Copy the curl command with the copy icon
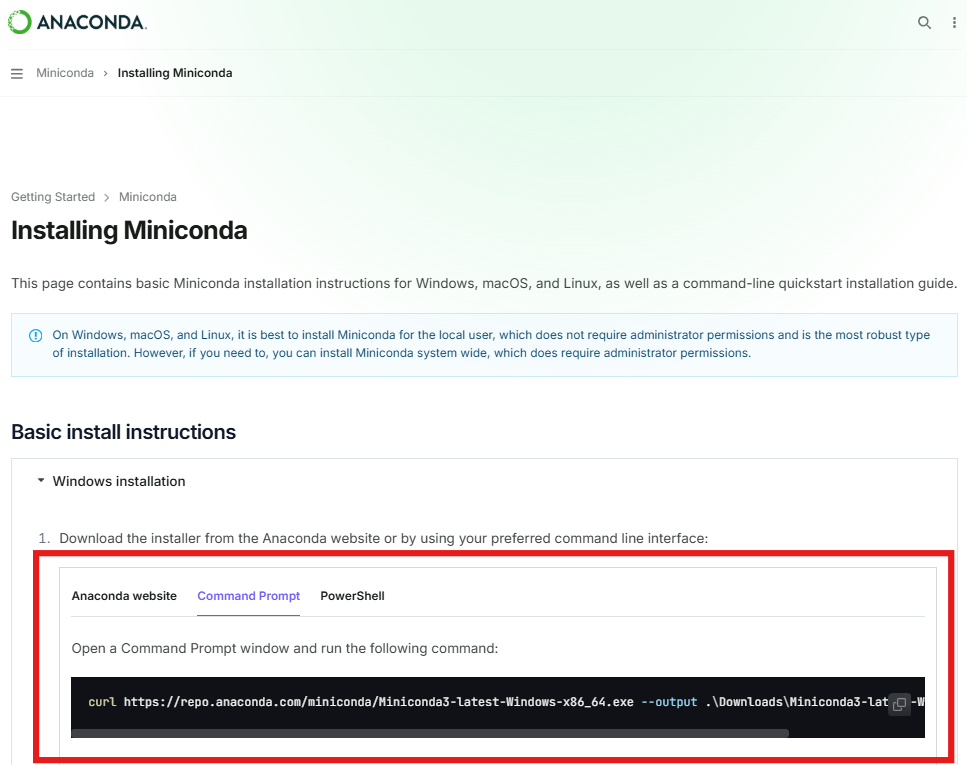This screenshot has height=765, width=967. (899, 704)
